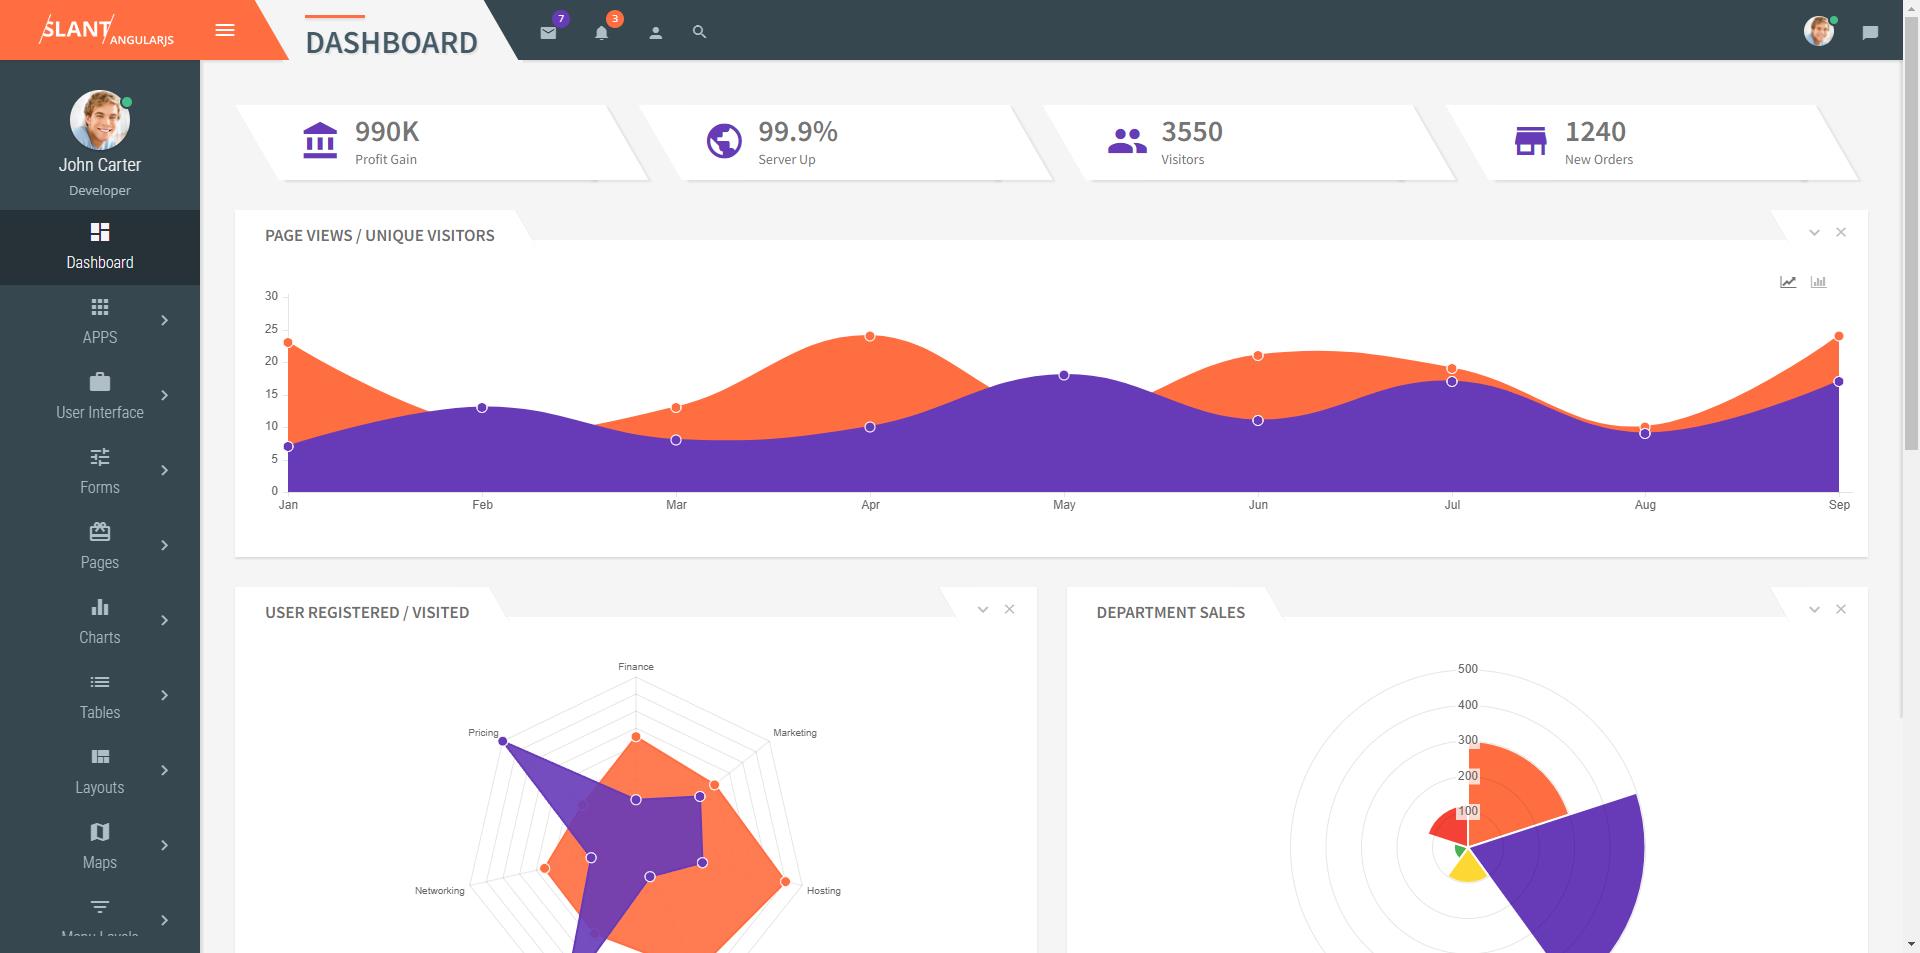The height and width of the screenshot is (953, 1920).
Task: Click the Tables list icon
Action: coord(100,682)
